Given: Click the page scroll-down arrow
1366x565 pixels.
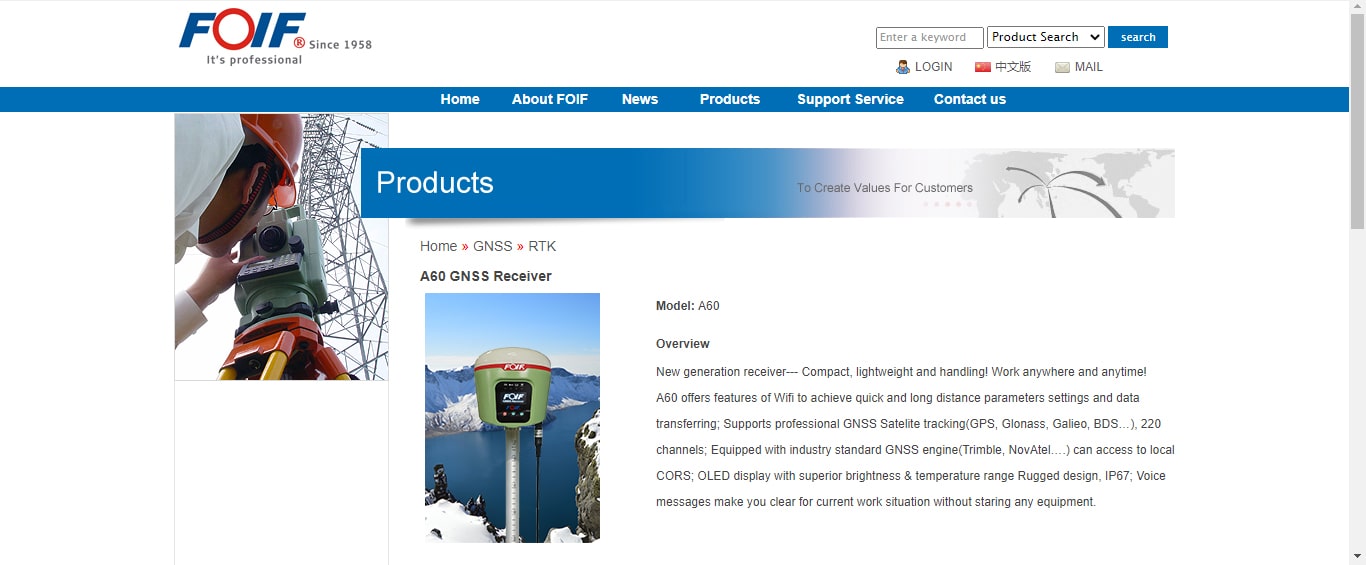Looking at the screenshot, I should 1357,556.
